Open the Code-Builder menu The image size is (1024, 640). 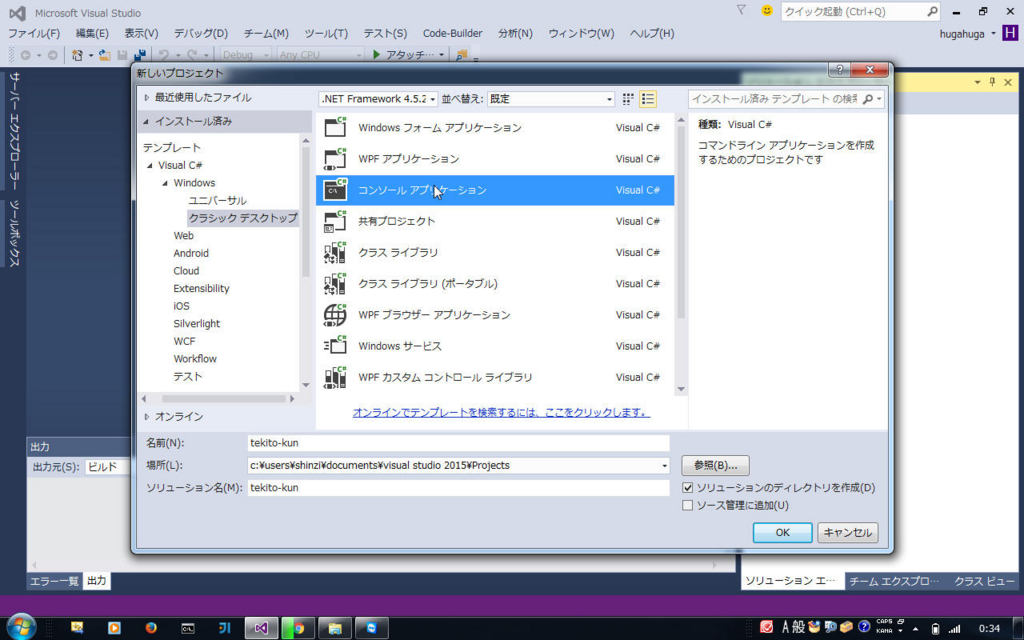click(x=453, y=33)
